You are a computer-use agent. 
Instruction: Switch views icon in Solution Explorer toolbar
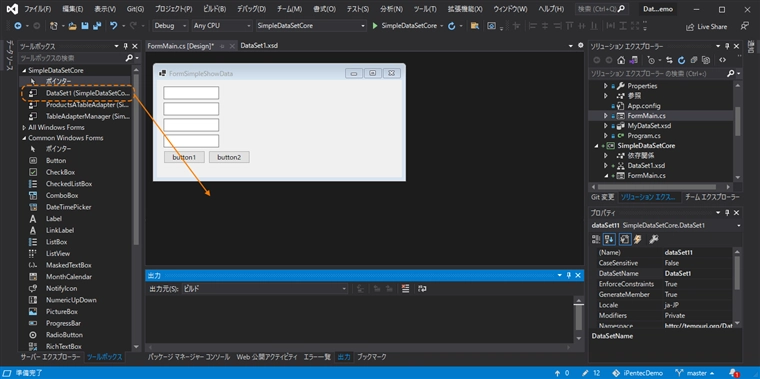pos(633,60)
